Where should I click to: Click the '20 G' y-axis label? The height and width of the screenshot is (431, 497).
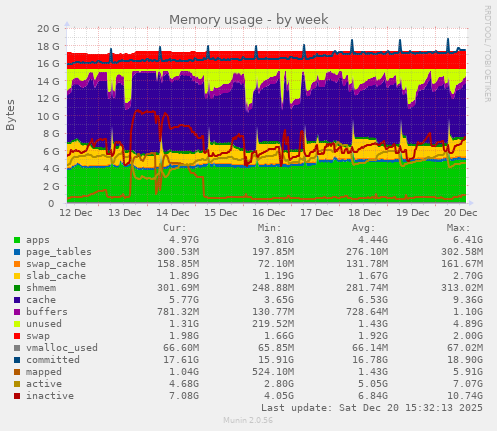click(x=48, y=29)
